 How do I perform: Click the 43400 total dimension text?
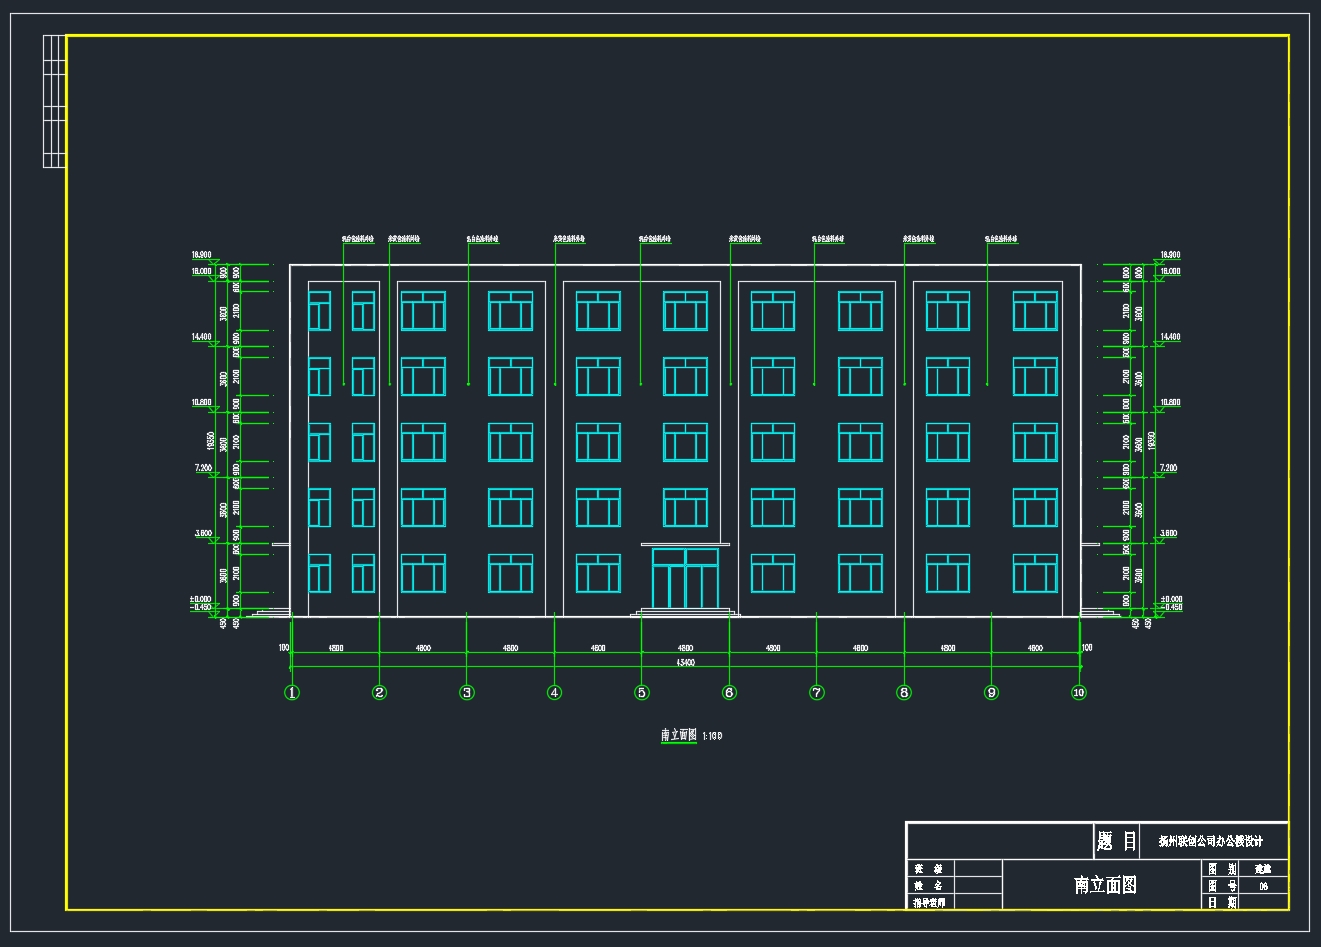(685, 662)
